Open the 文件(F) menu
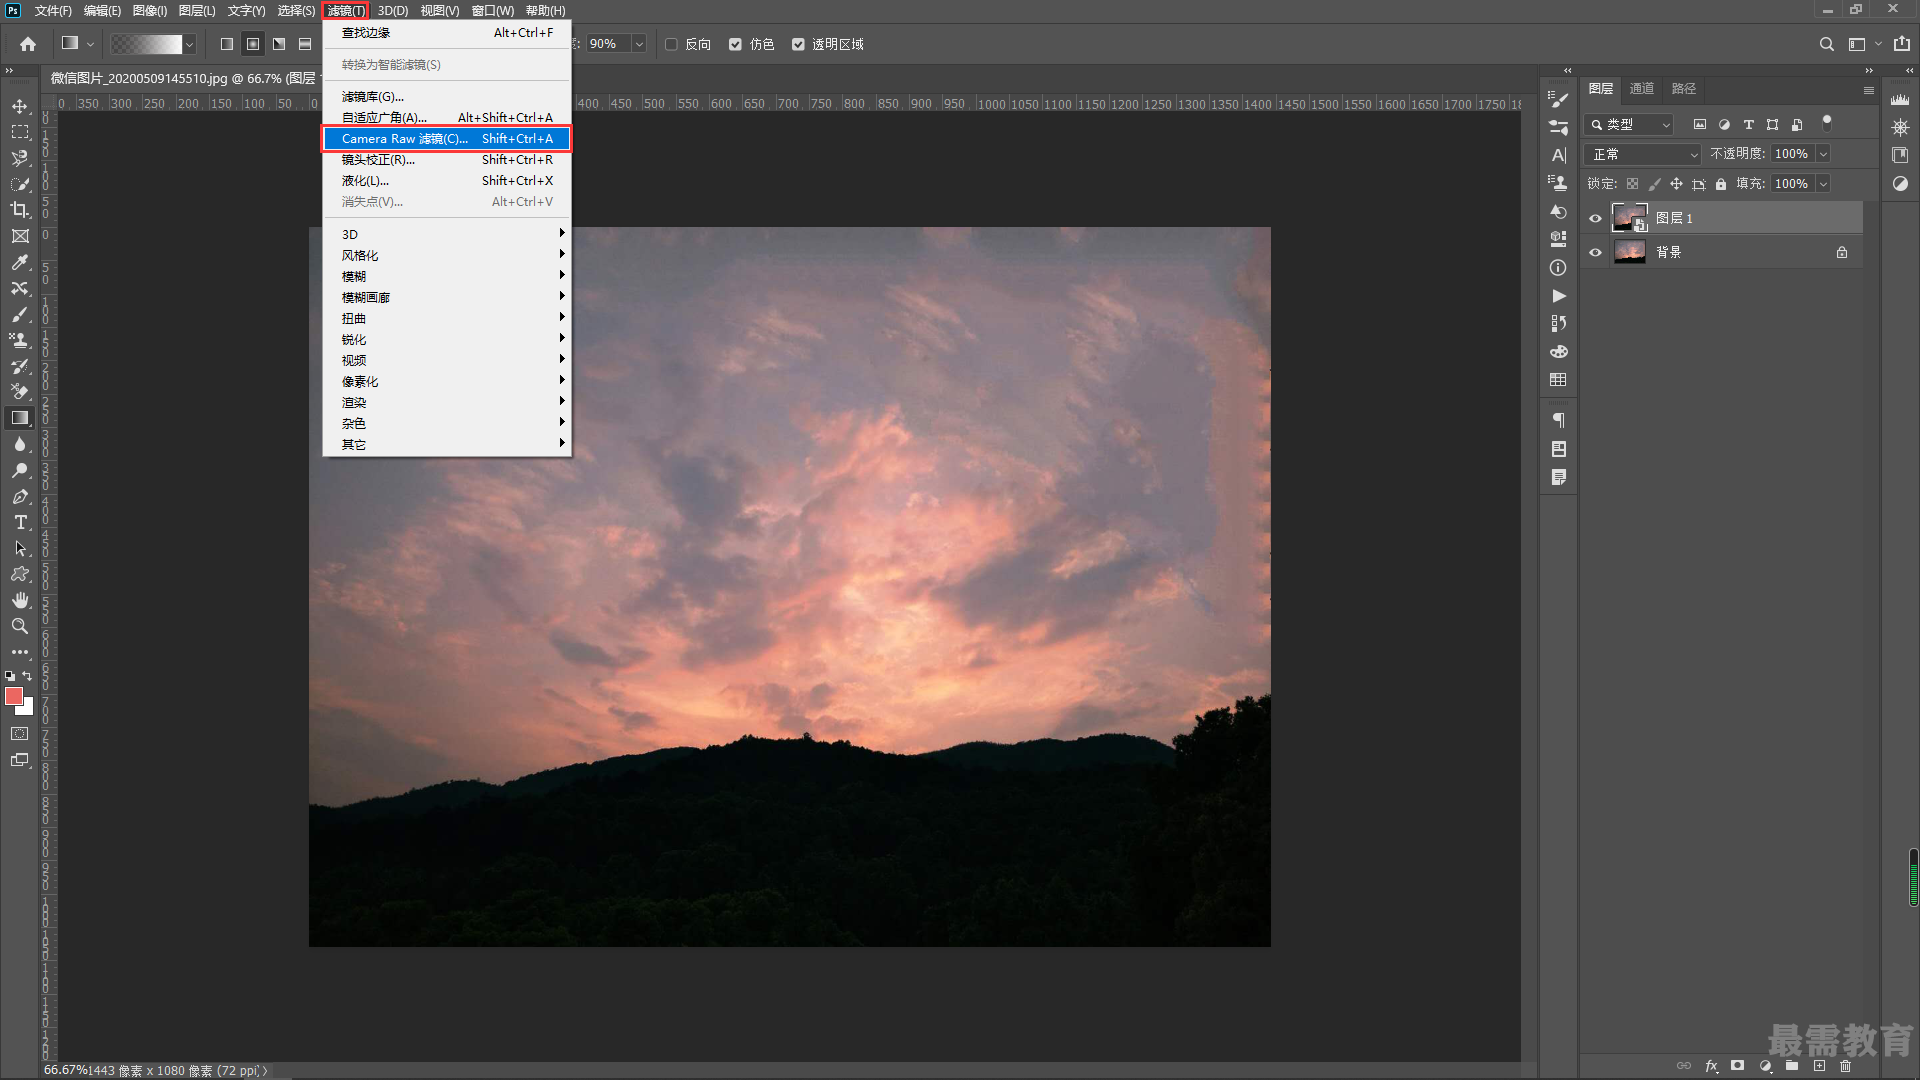 click(x=53, y=10)
